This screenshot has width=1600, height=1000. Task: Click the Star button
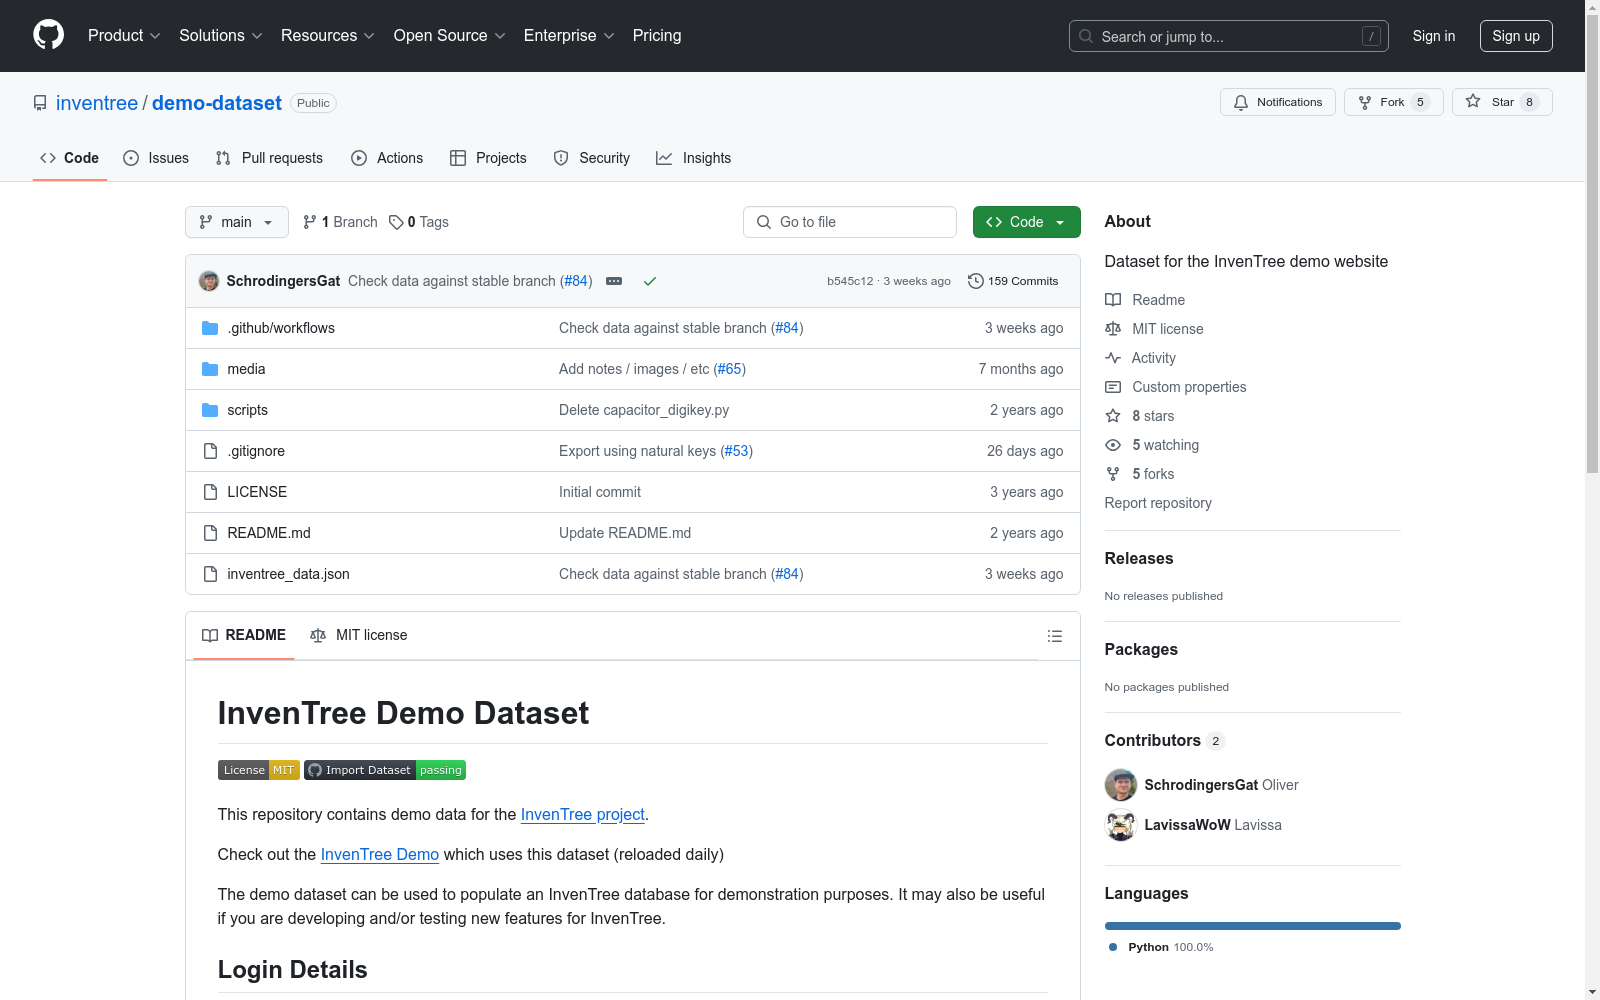(1502, 102)
